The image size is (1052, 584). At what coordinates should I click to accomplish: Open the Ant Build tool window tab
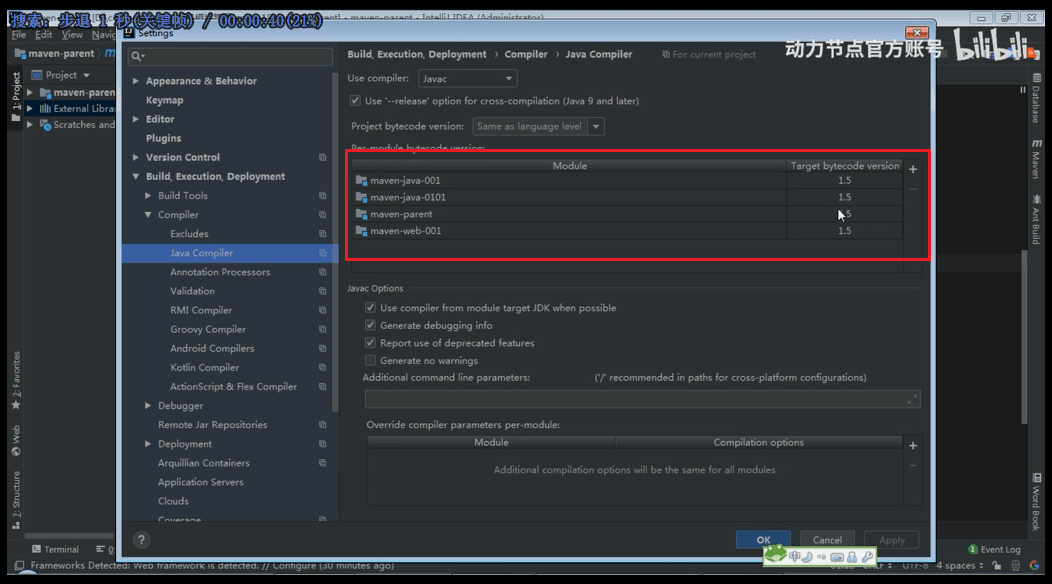(x=1037, y=220)
